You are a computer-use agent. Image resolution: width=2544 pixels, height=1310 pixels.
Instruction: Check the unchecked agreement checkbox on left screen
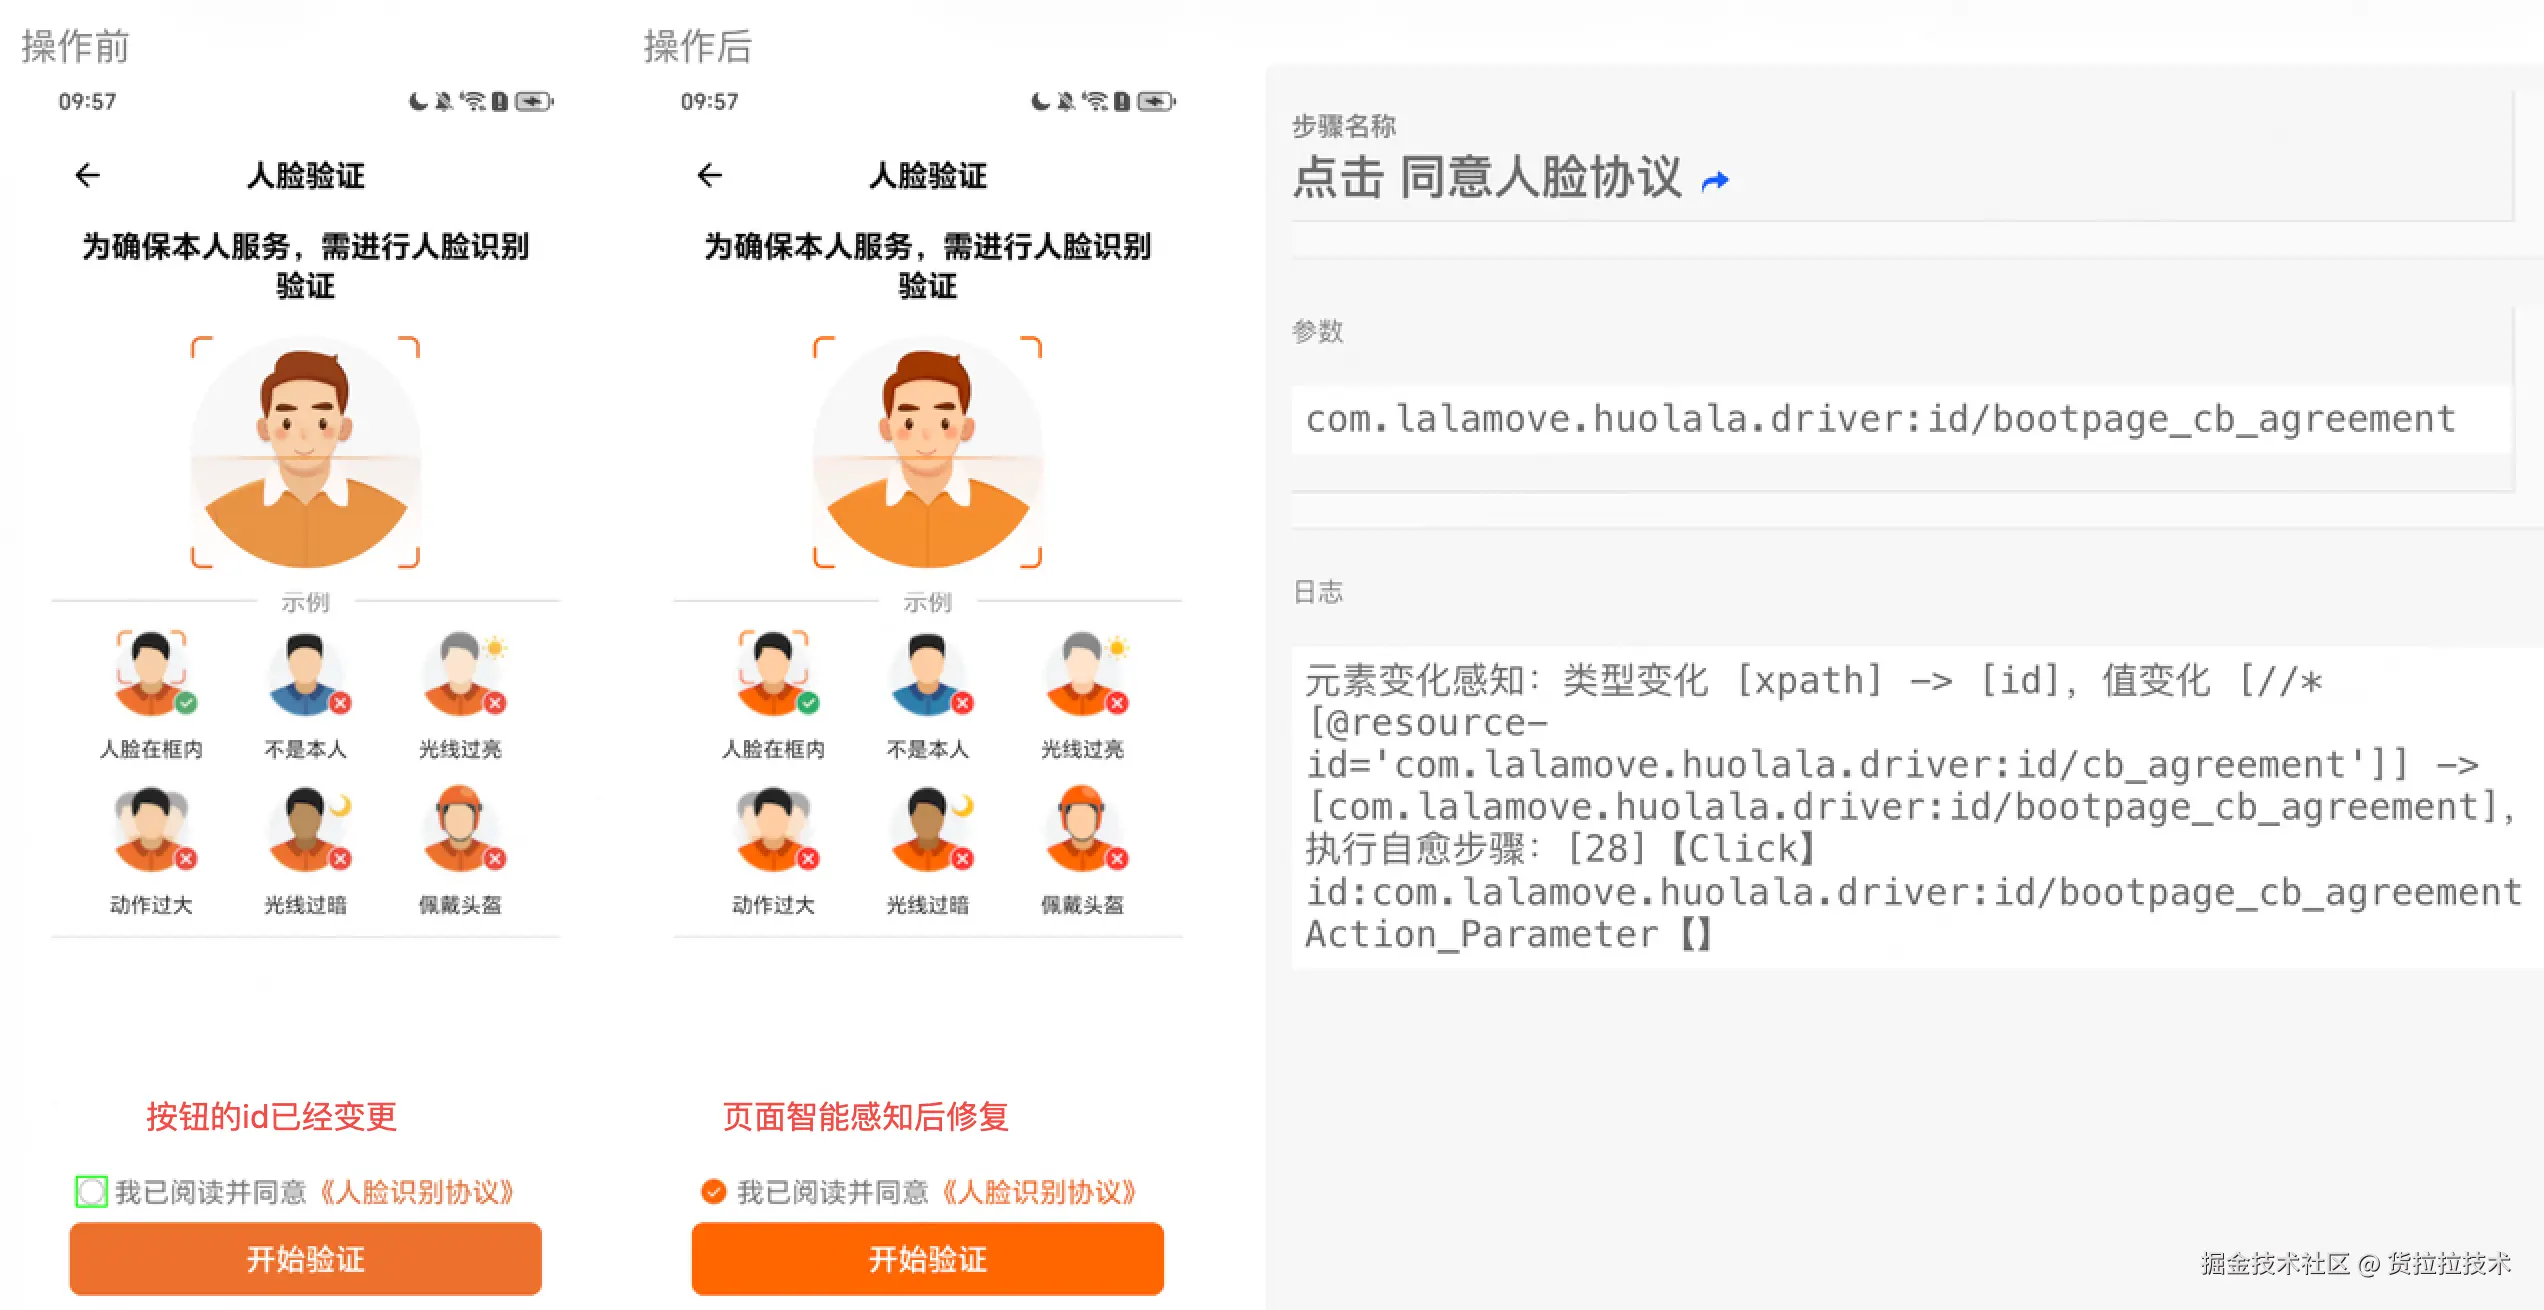click(x=91, y=1191)
